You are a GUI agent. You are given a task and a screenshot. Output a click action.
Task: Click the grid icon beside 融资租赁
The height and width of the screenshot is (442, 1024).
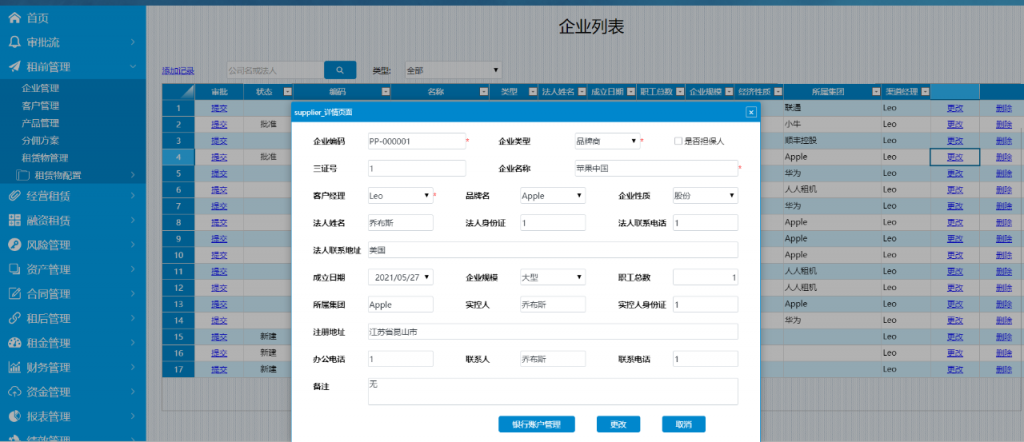pos(14,220)
